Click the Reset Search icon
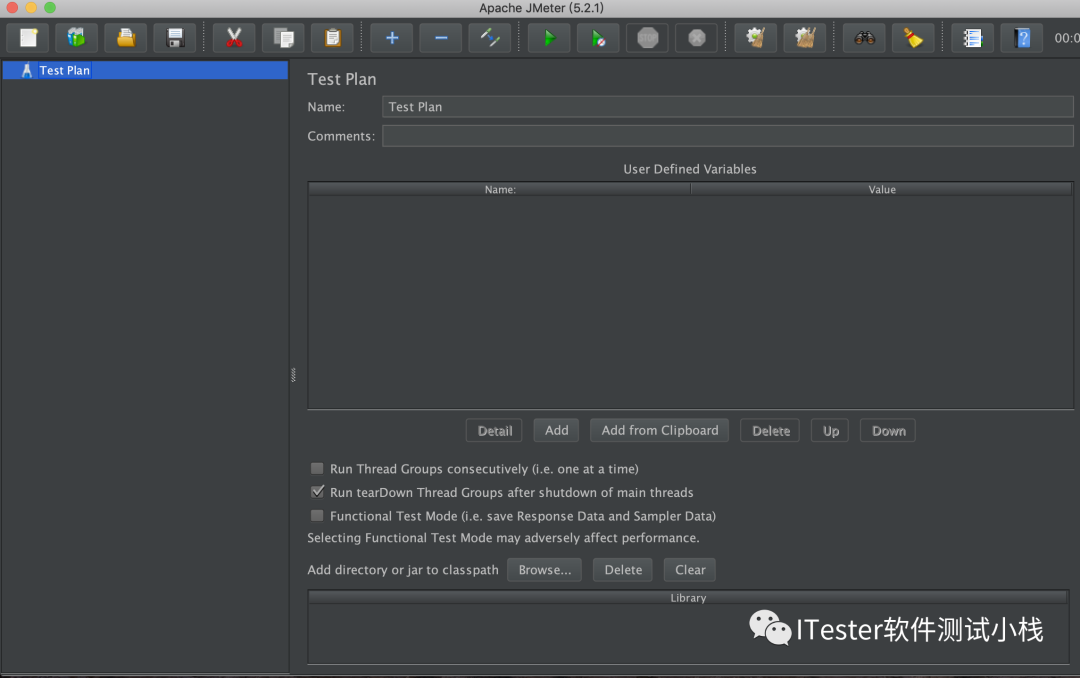The width and height of the screenshot is (1080, 678). (x=913, y=38)
